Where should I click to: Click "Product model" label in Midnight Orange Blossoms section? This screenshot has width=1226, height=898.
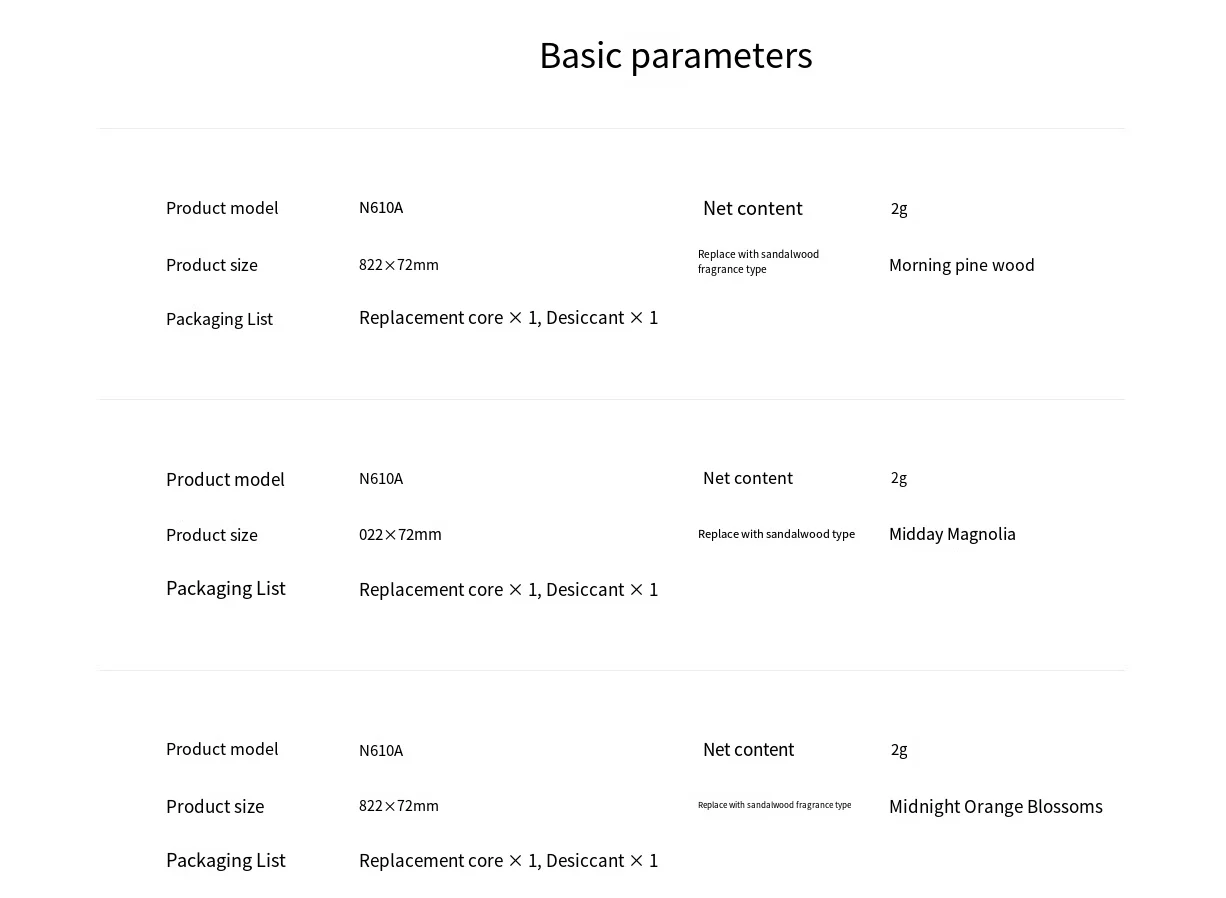click(x=222, y=749)
